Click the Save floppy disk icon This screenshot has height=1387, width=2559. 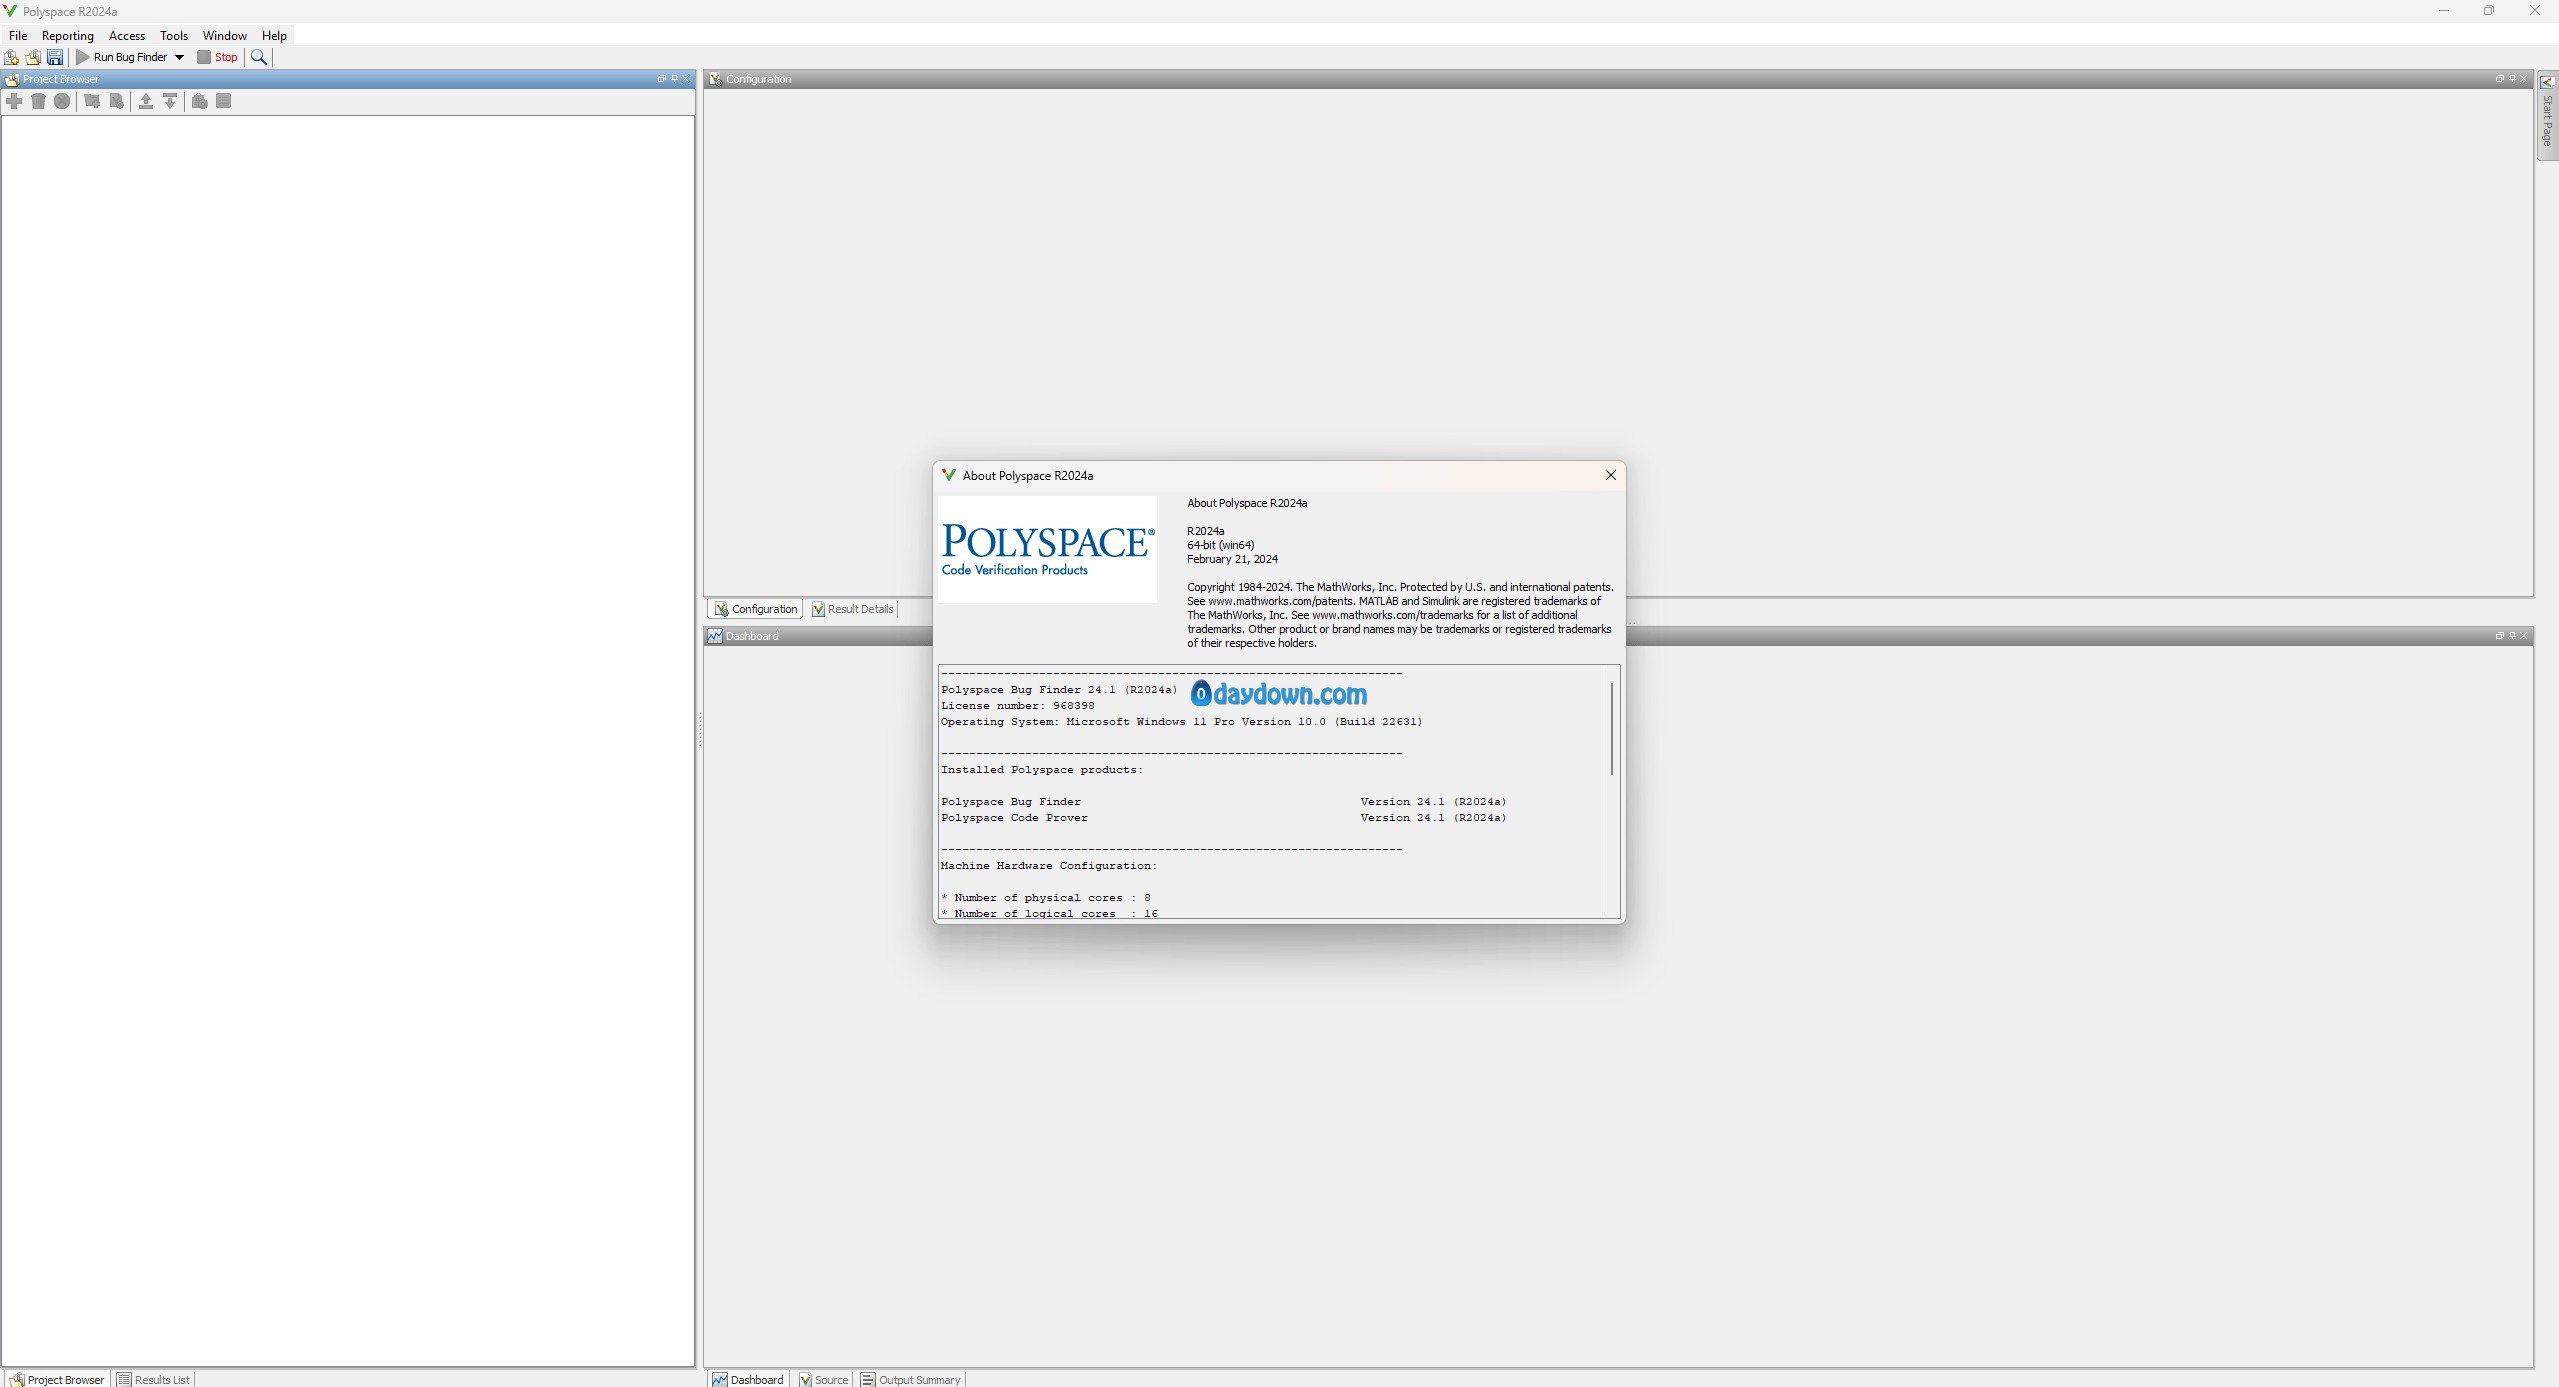point(55,57)
